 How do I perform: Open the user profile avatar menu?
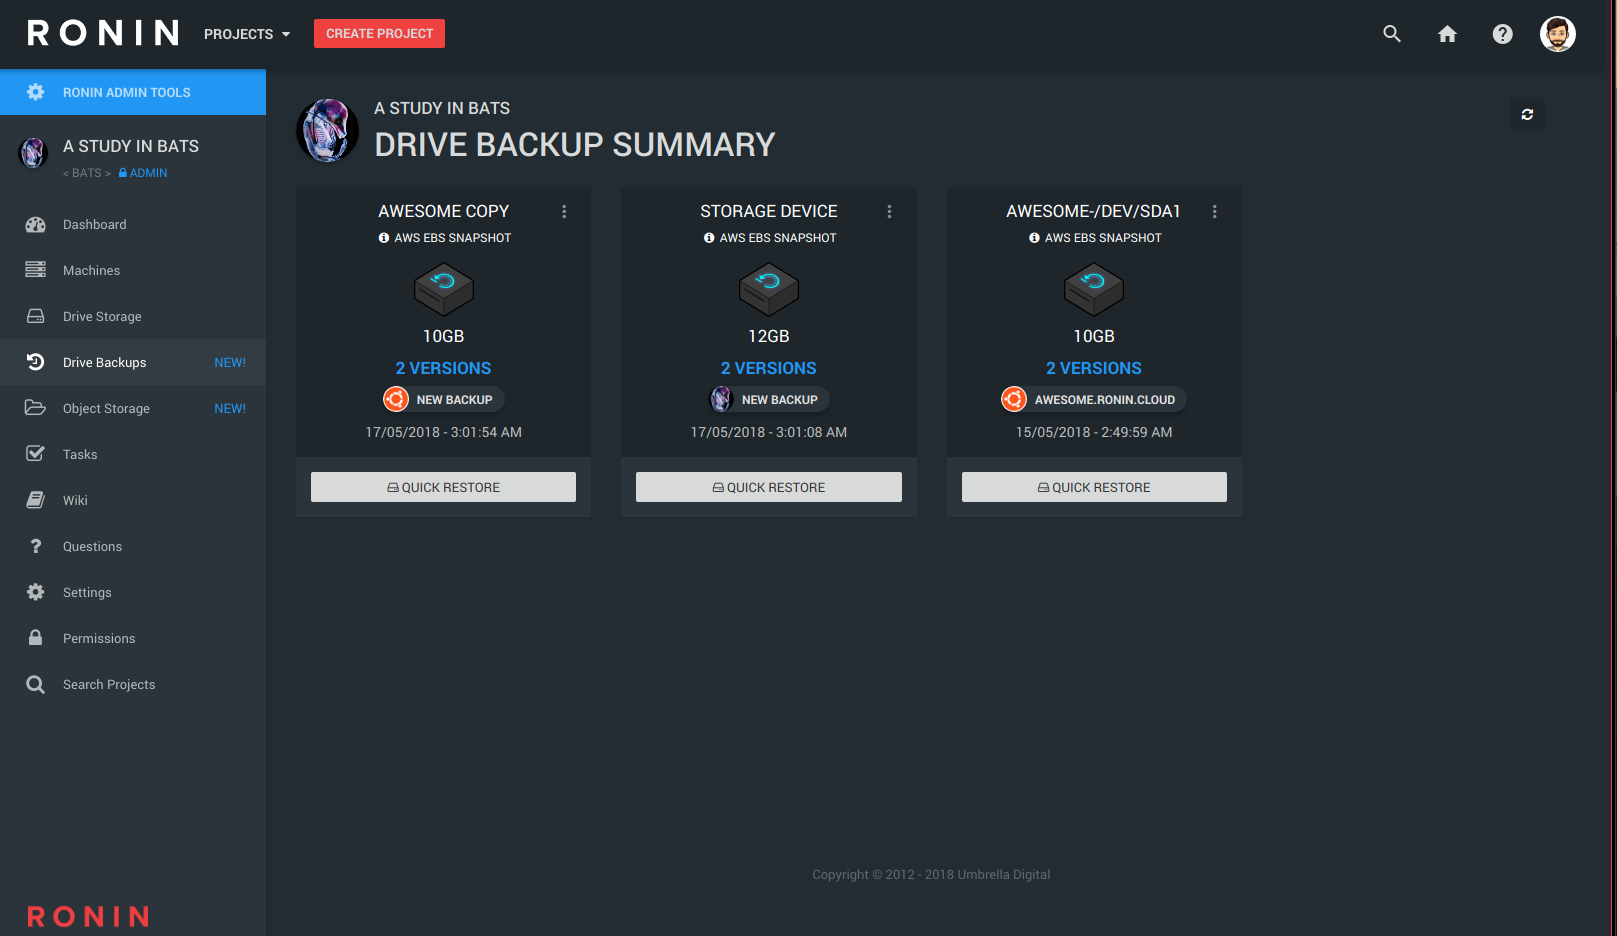pos(1557,34)
